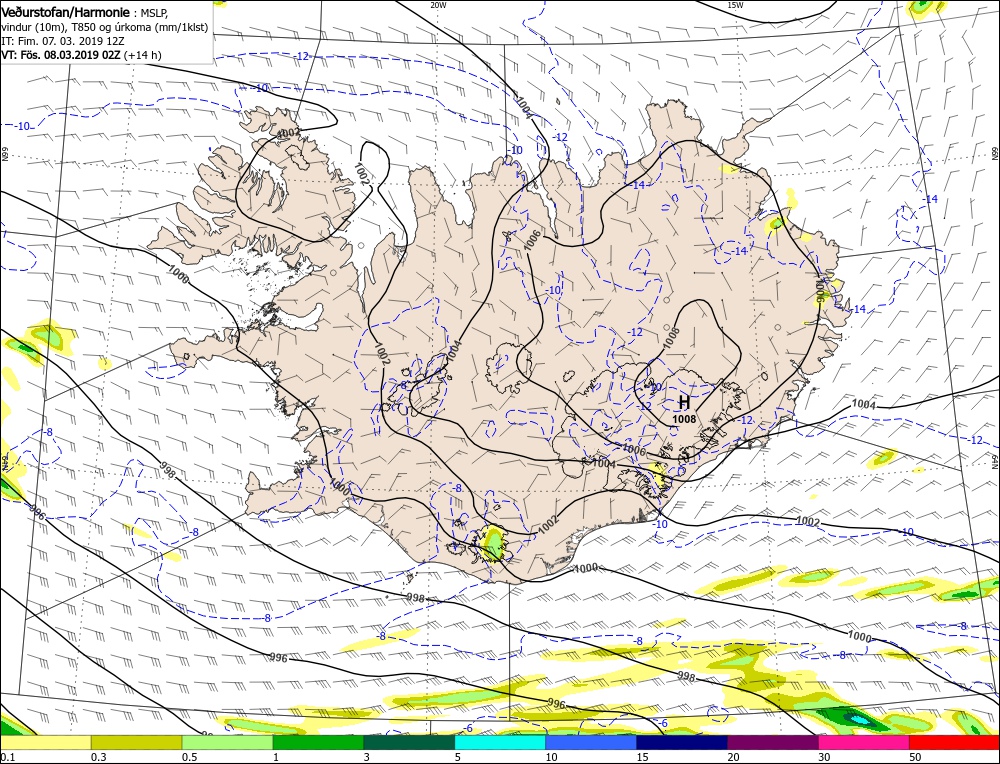1000x764 pixels.
Task: Click the legend value '30'
Action: (825, 757)
